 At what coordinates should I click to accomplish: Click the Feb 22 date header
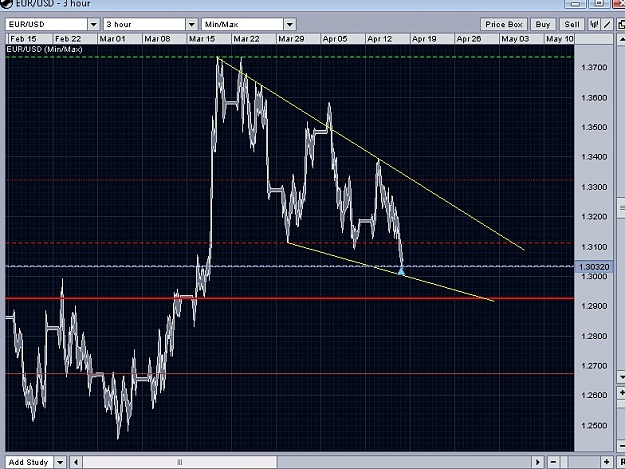(68, 39)
